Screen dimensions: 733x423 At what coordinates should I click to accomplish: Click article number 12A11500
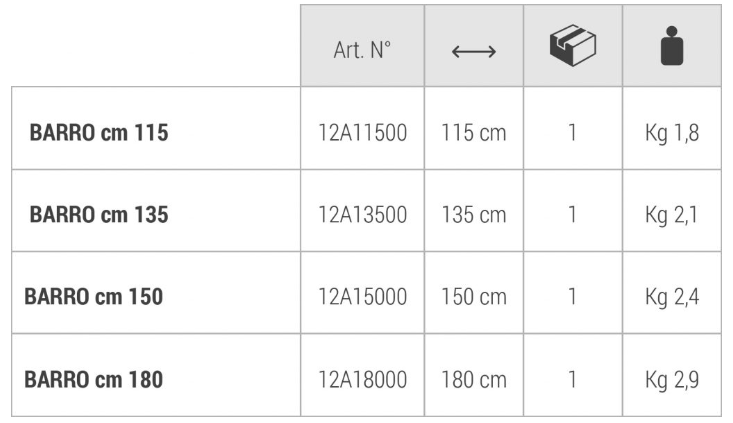[x=362, y=133]
